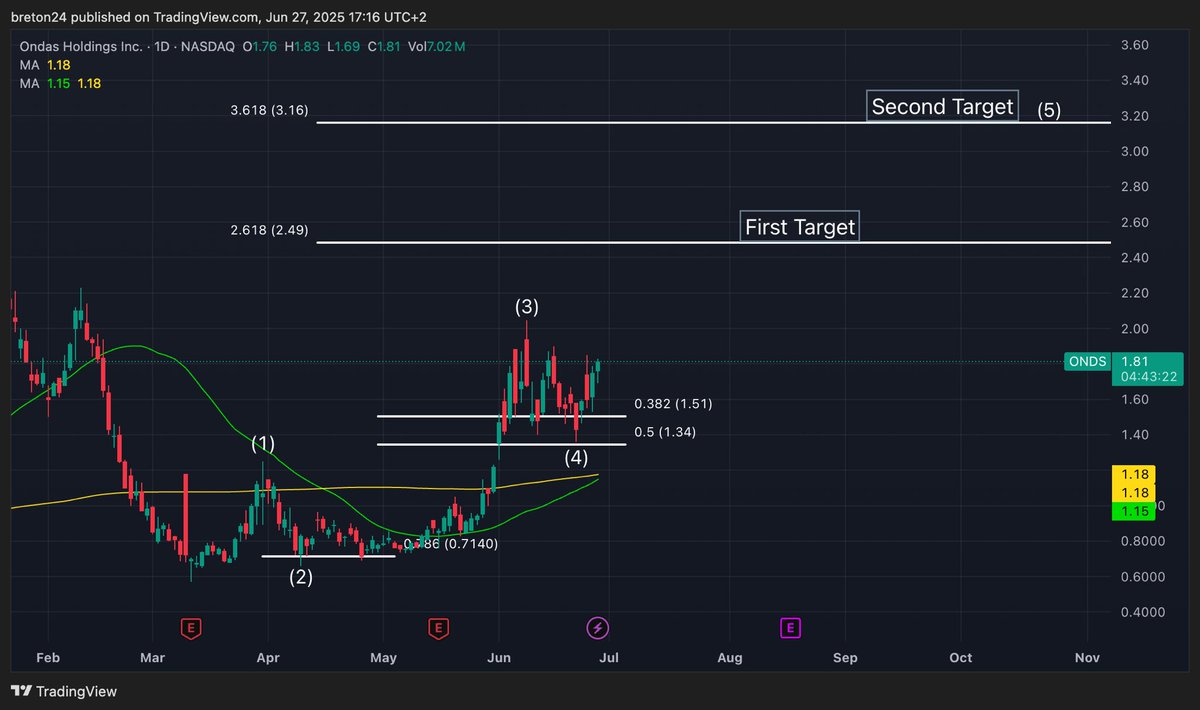Click the 0.382 (1.51) retracement label
Image resolution: width=1200 pixels, height=710 pixels.
pyautogui.click(x=672, y=404)
